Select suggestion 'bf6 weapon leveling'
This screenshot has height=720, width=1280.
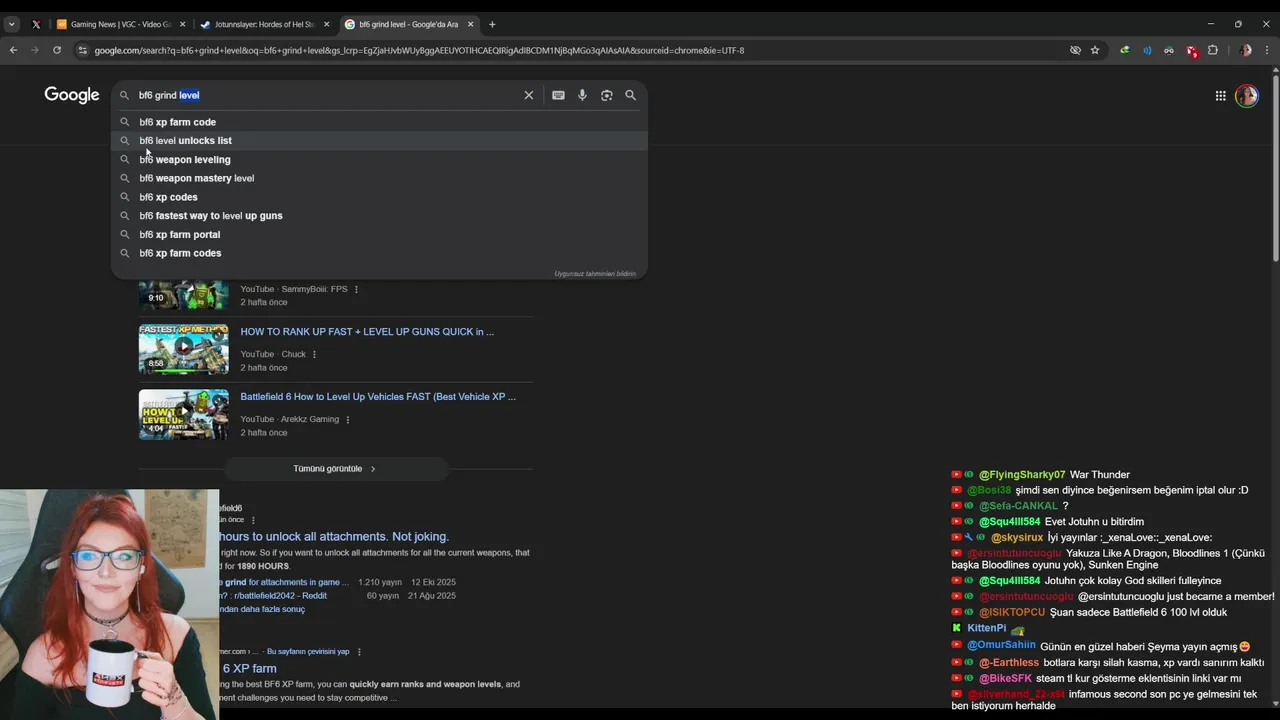click(x=379, y=159)
